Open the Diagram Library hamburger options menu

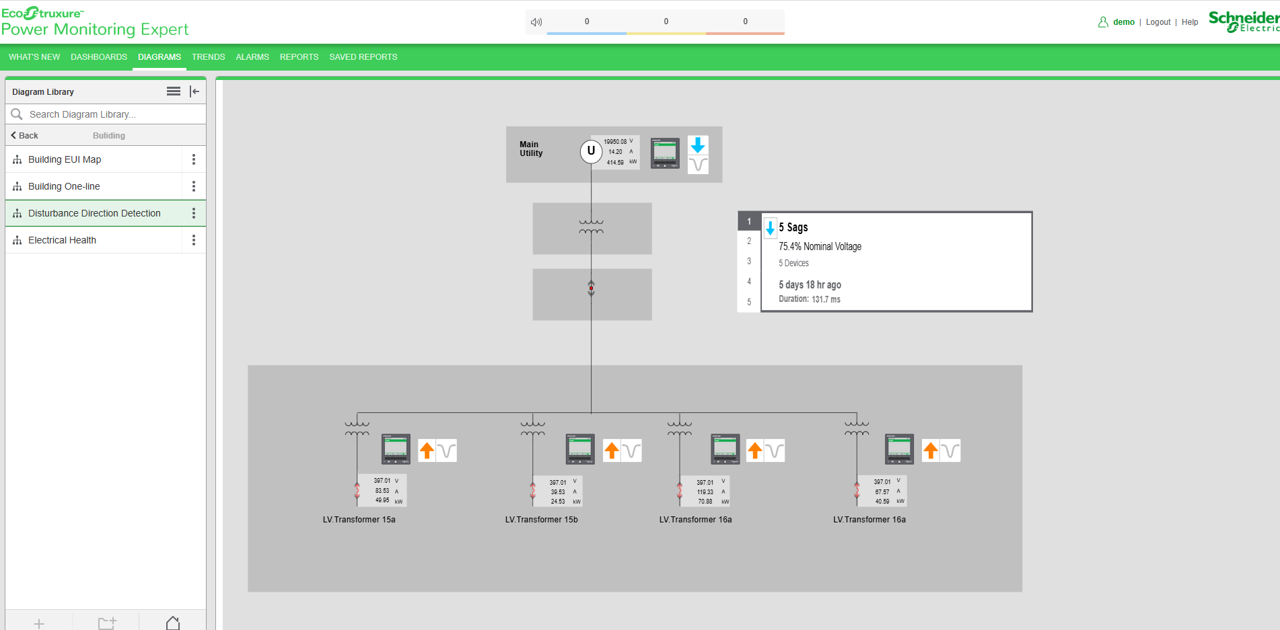[173, 91]
